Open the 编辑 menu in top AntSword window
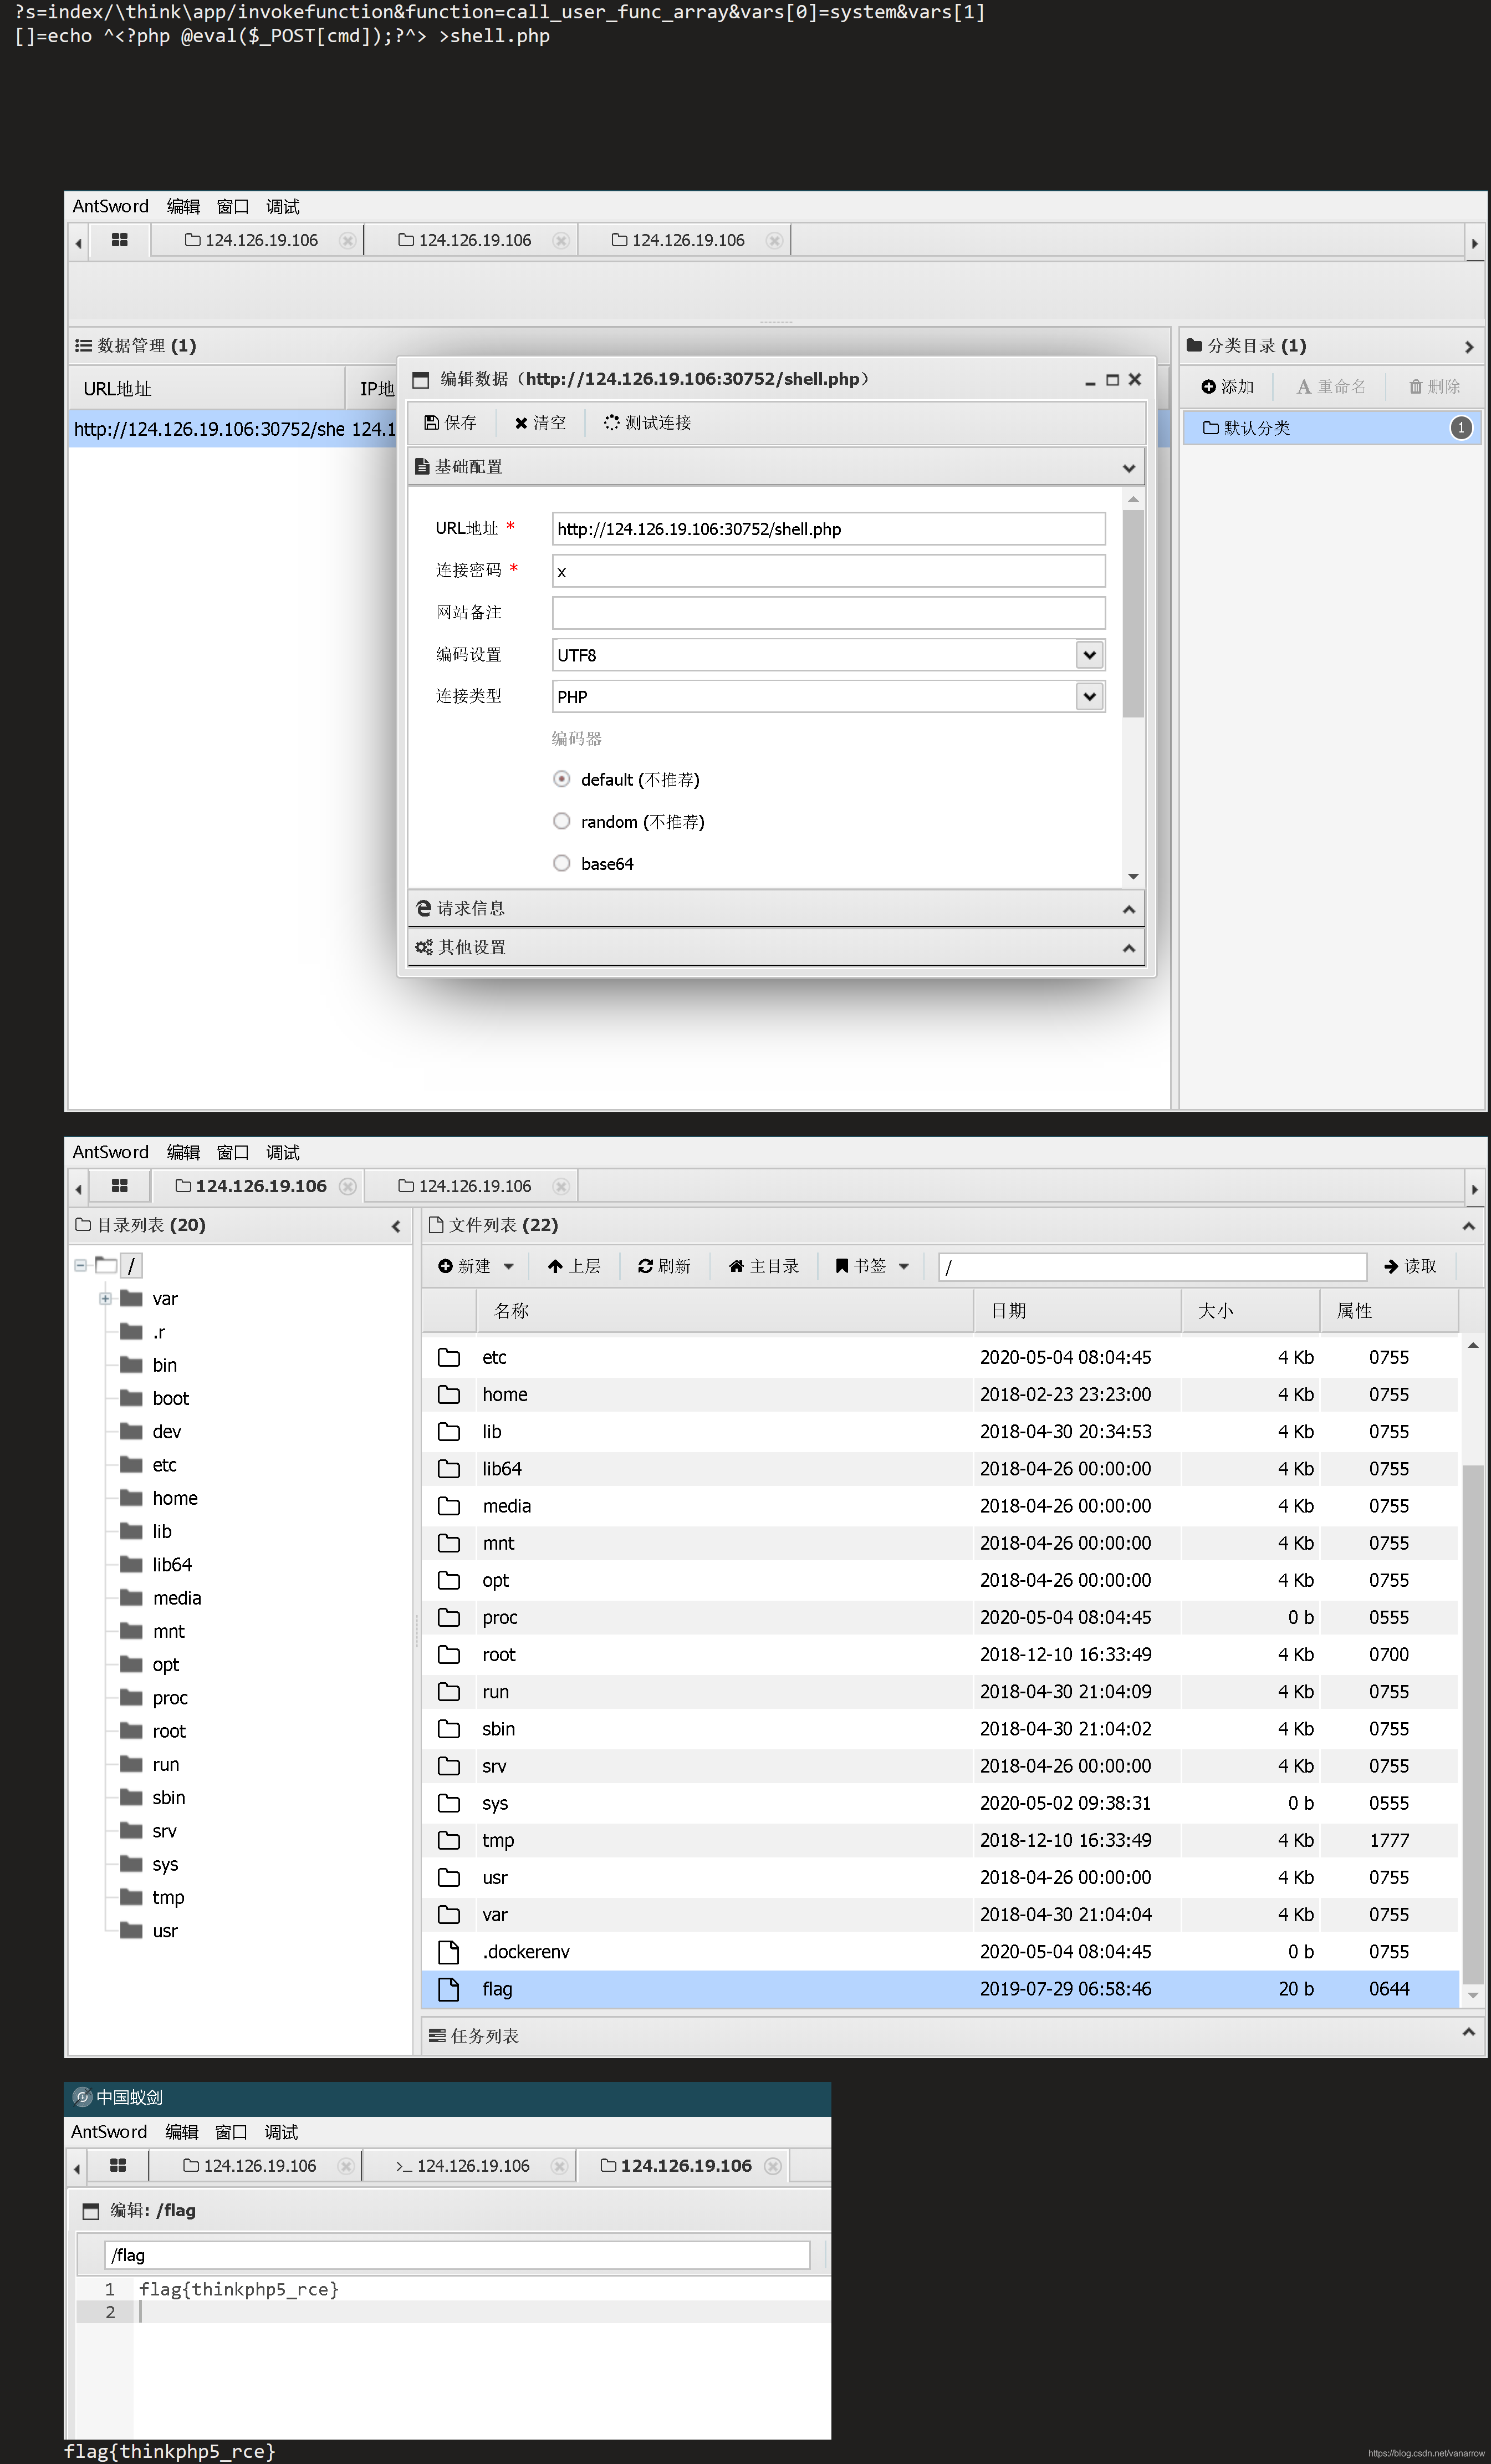The height and width of the screenshot is (2464, 1491). tap(183, 207)
